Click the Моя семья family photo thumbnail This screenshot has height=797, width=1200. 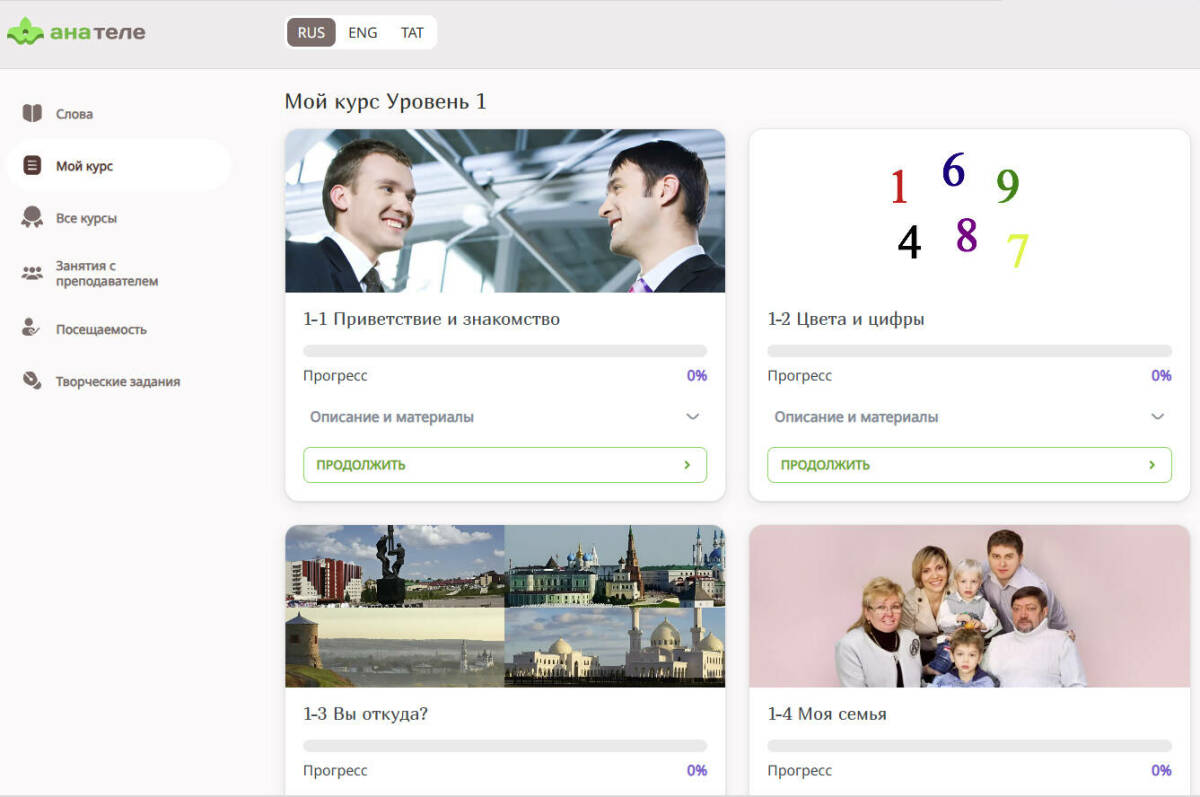959,606
